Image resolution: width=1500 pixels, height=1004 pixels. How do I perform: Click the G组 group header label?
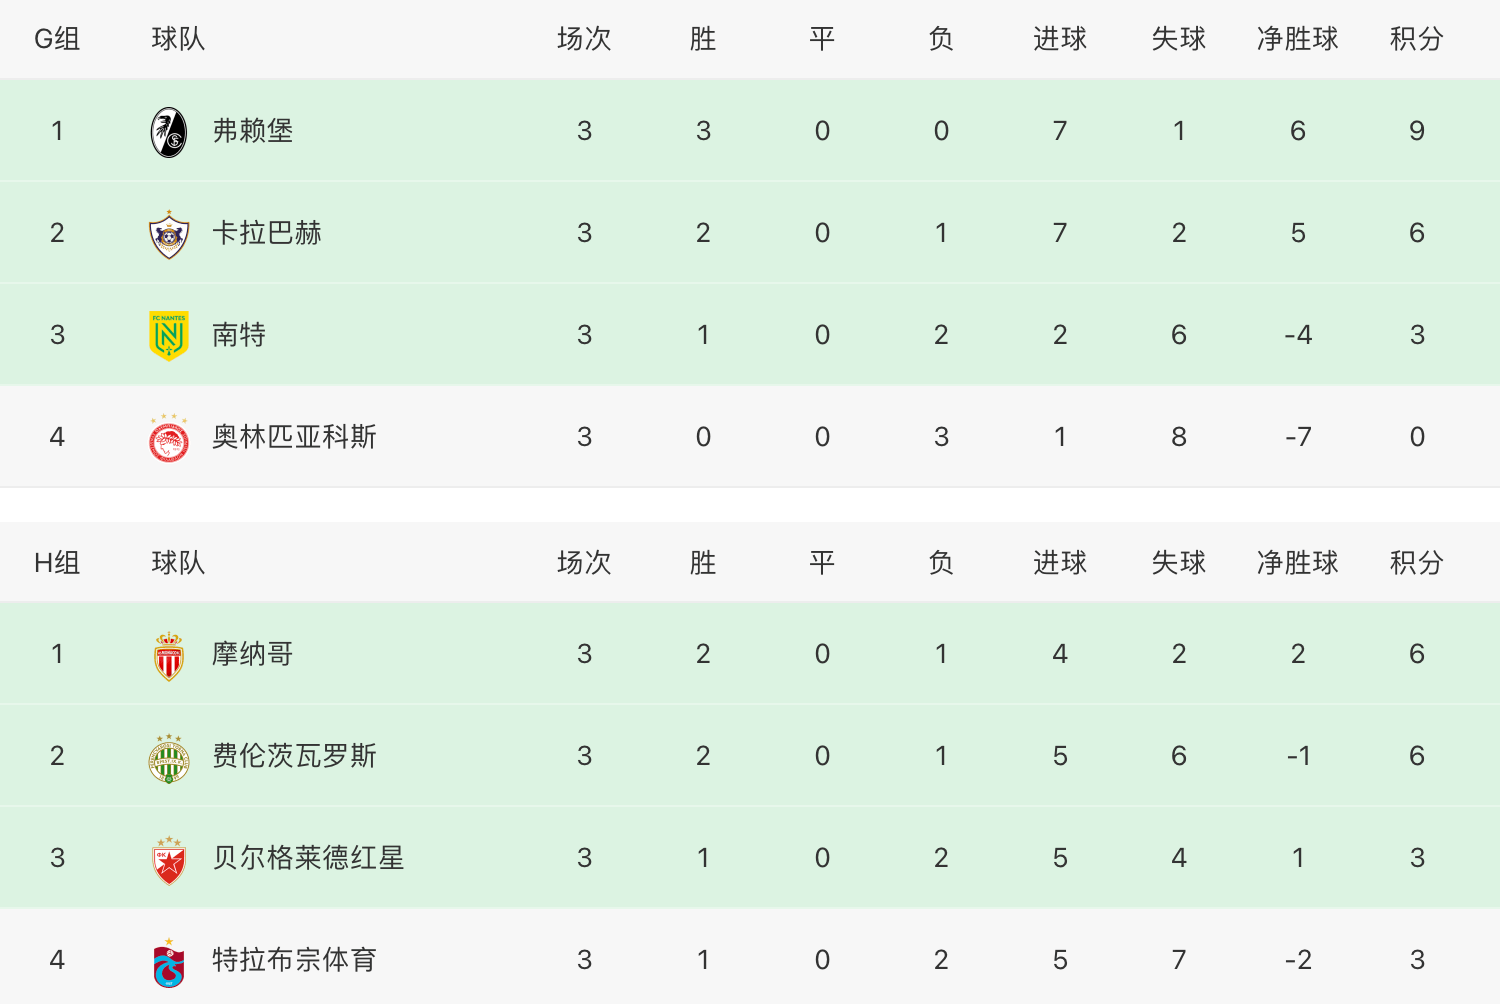57,39
